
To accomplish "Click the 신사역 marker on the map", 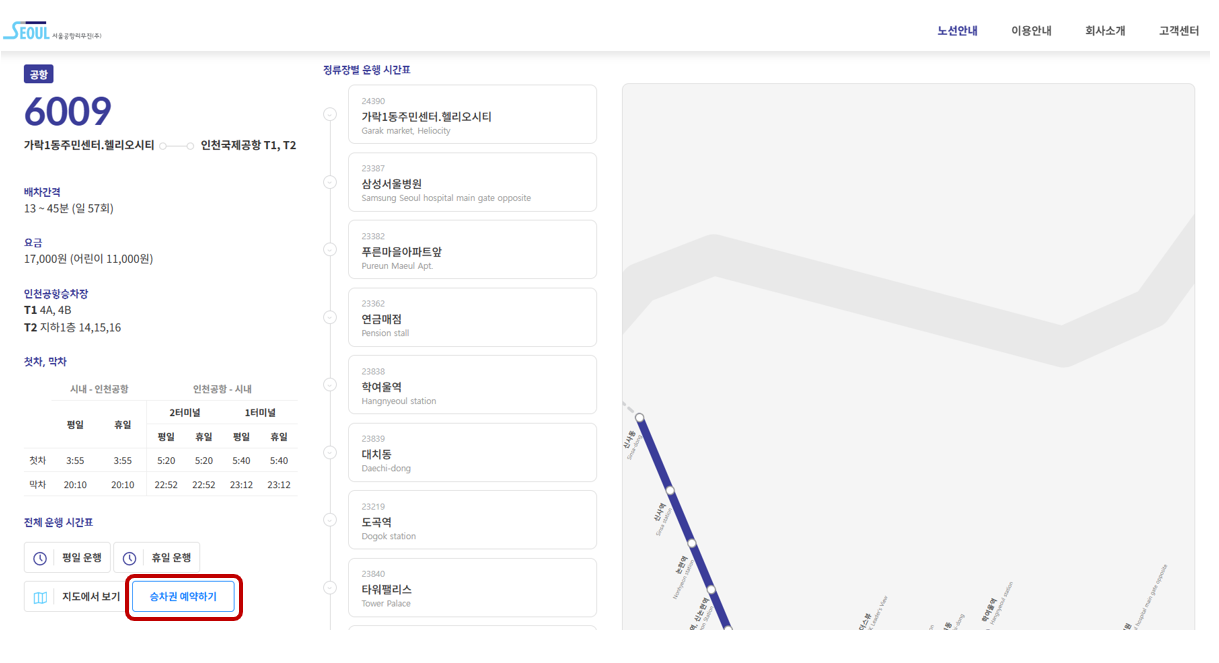I will pos(670,491).
